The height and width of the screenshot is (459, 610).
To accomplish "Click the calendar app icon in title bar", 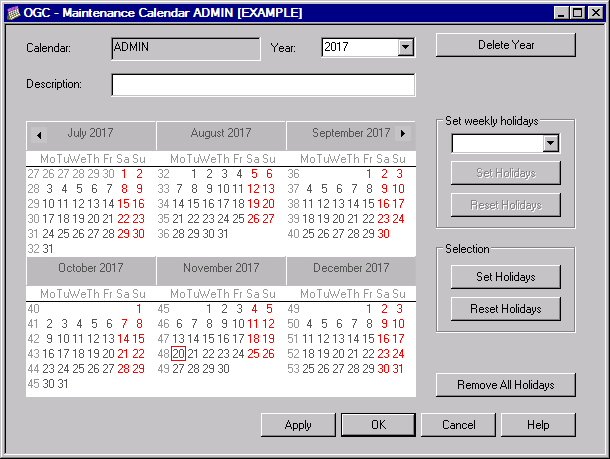I will [x=14, y=13].
